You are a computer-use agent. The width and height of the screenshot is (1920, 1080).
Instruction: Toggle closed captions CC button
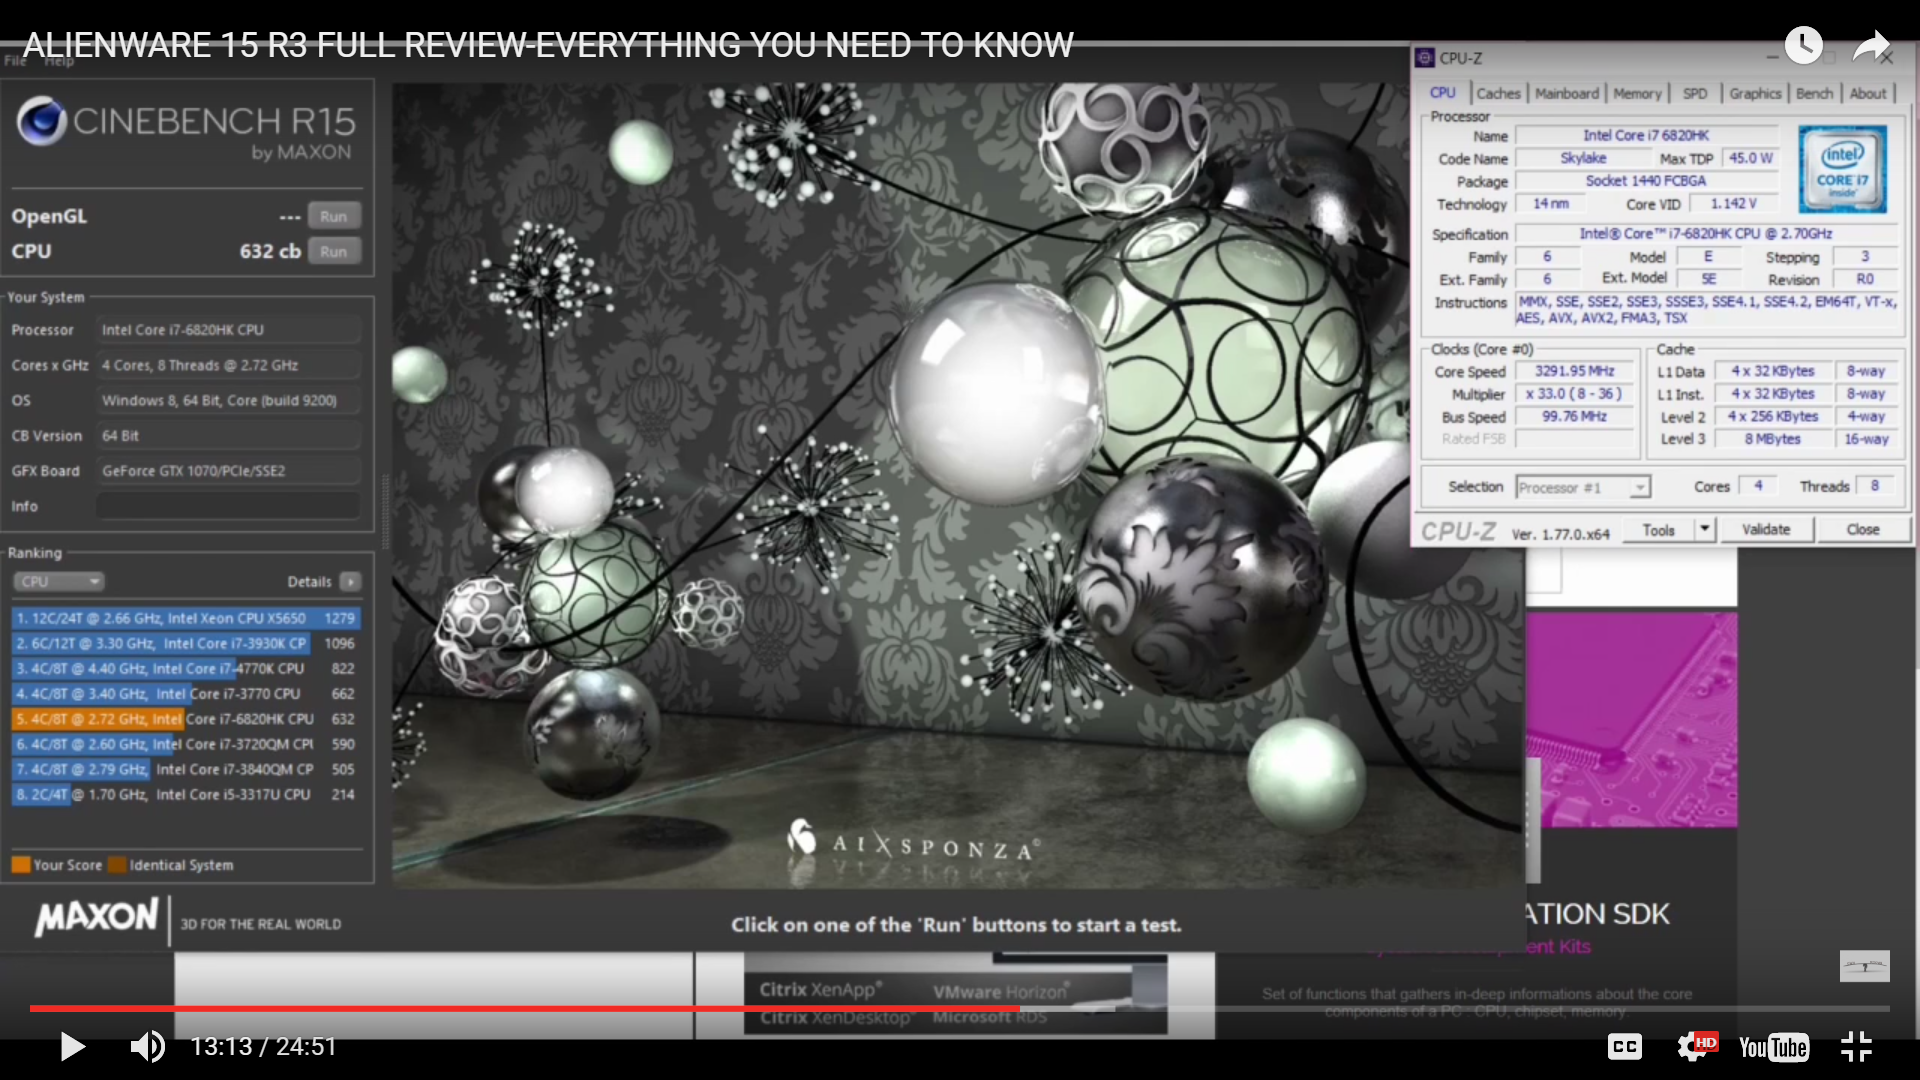(1624, 1047)
